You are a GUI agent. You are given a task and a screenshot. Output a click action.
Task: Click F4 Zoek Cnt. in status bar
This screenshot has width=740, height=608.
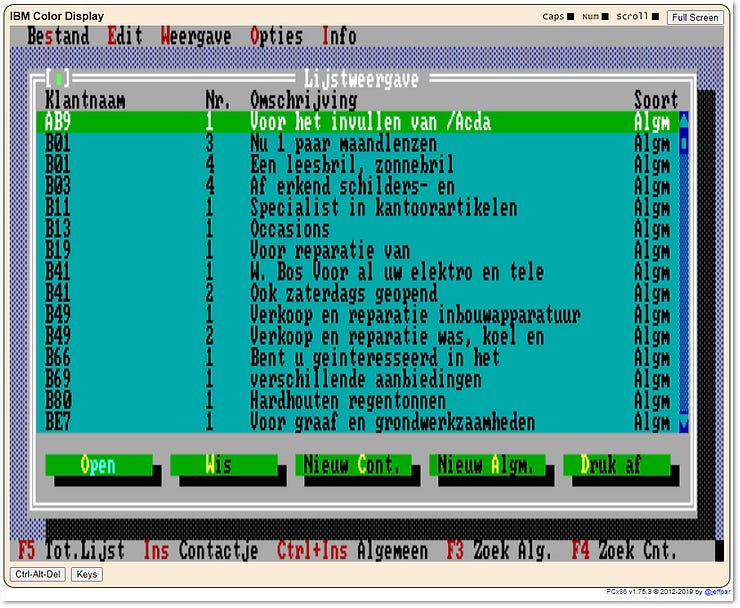pyautogui.click(x=624, y=551)
